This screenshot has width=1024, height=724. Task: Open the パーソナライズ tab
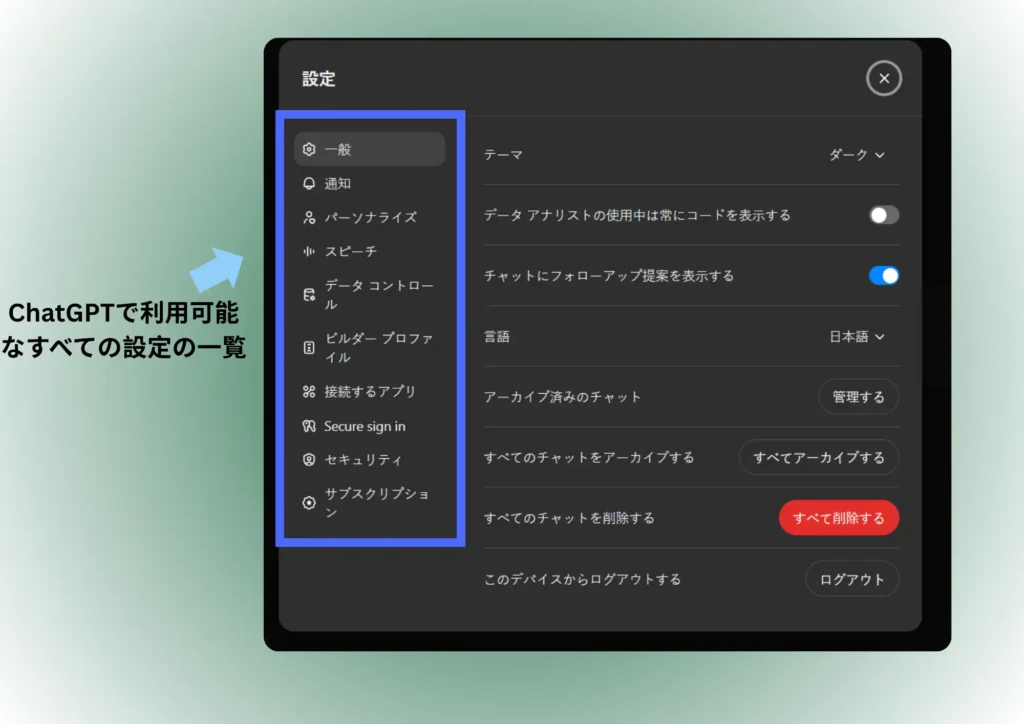(370, 217)
